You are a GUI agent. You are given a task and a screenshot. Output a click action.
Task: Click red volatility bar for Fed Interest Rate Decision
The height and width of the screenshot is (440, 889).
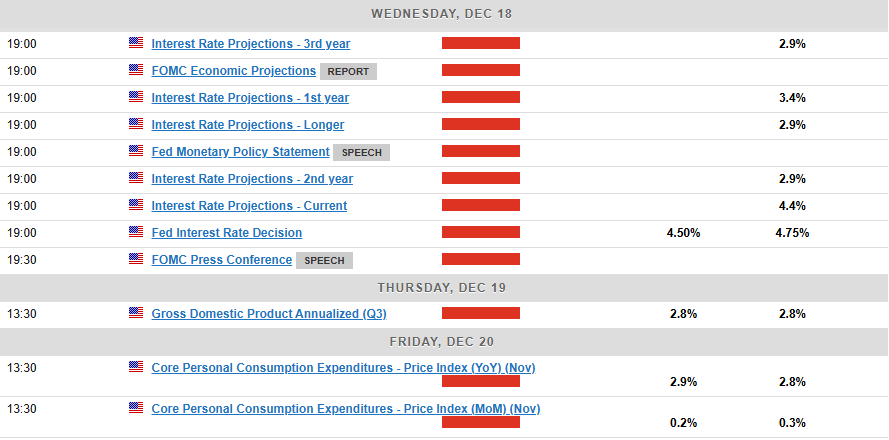coord(481,233)
